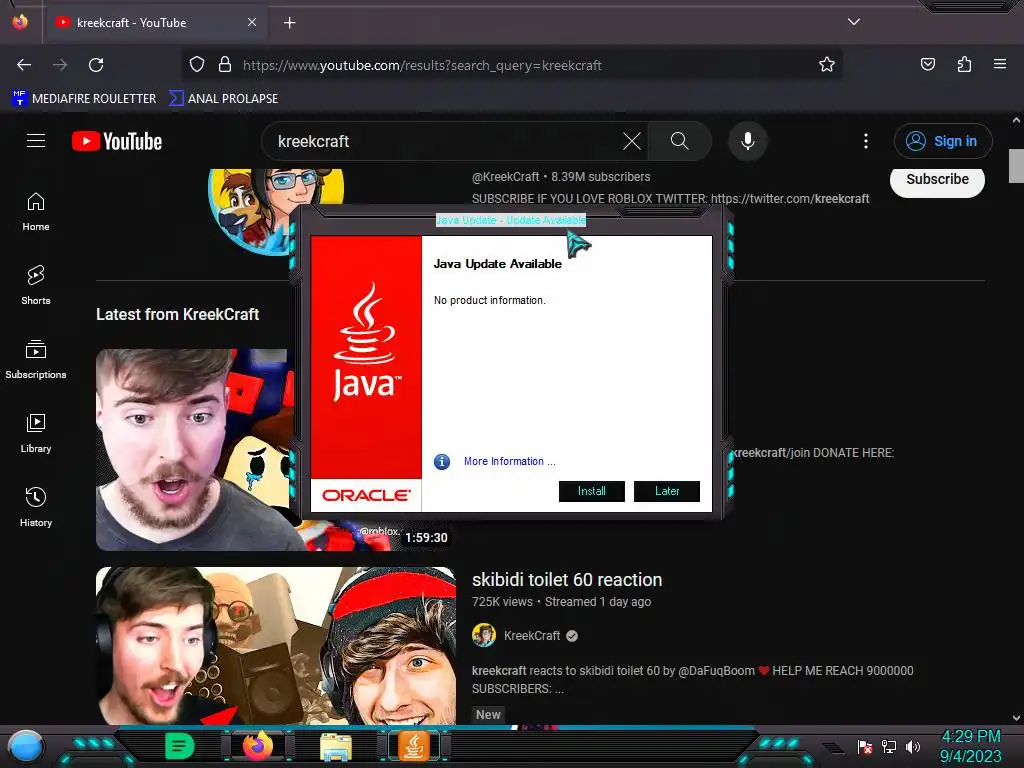This screenshot has height=768, width=1024.
Task: Open the Action Center flag tray icon
Action: pyautogui.click(x=865, y=746)
